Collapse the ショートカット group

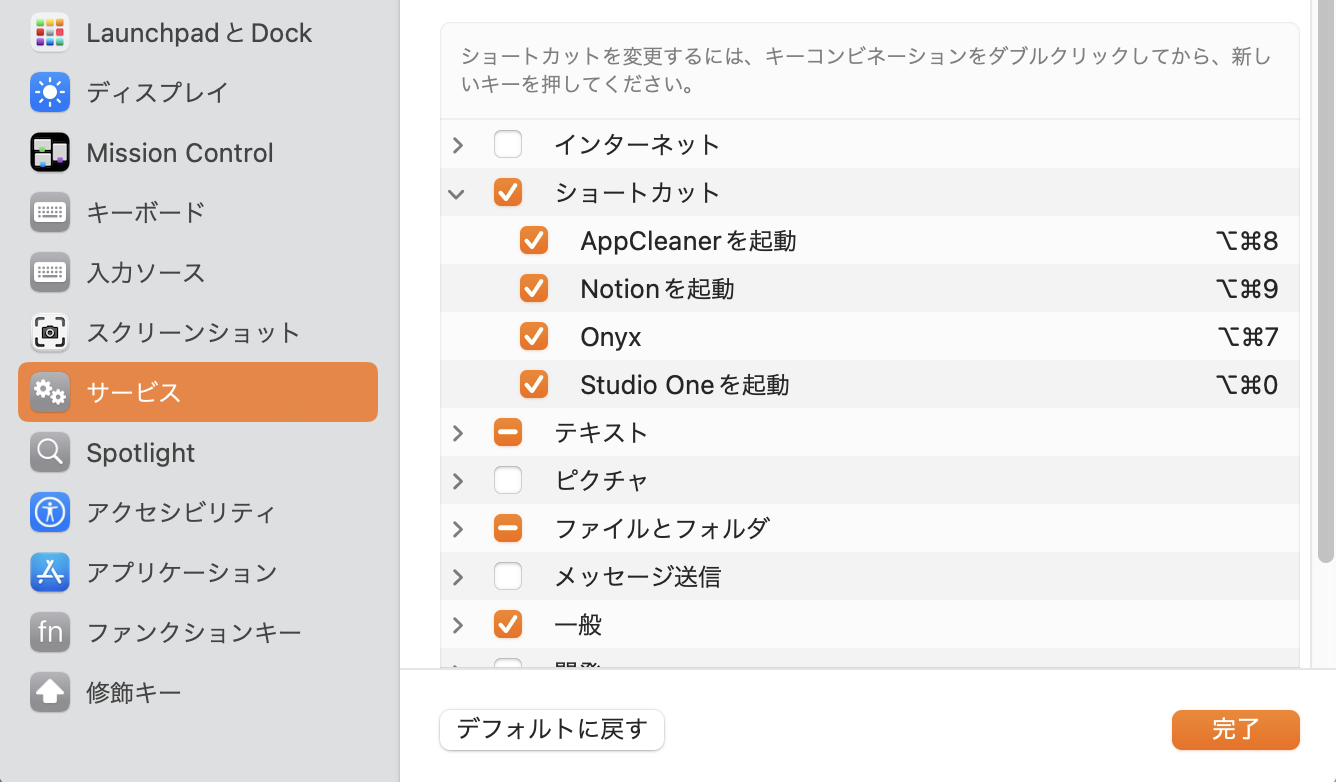(457, 193)
